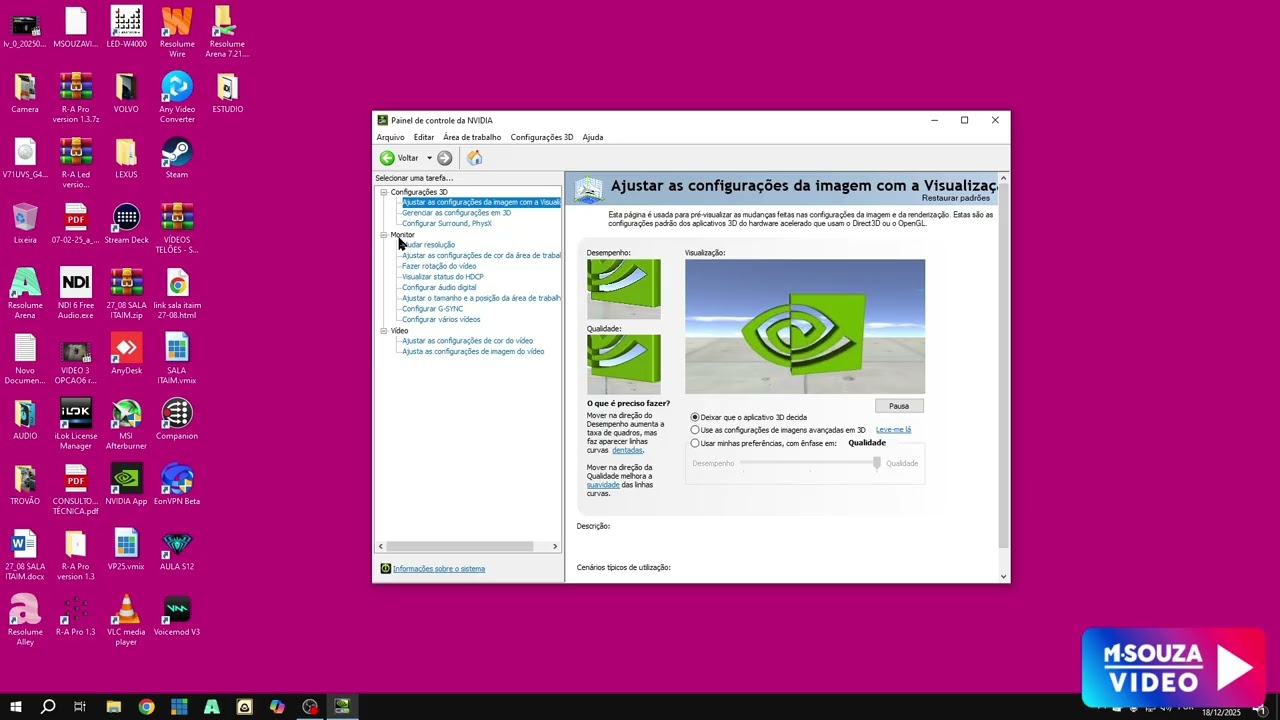
Task: Click the page's scroll down arrow
Action: [x=1003, y=577]
